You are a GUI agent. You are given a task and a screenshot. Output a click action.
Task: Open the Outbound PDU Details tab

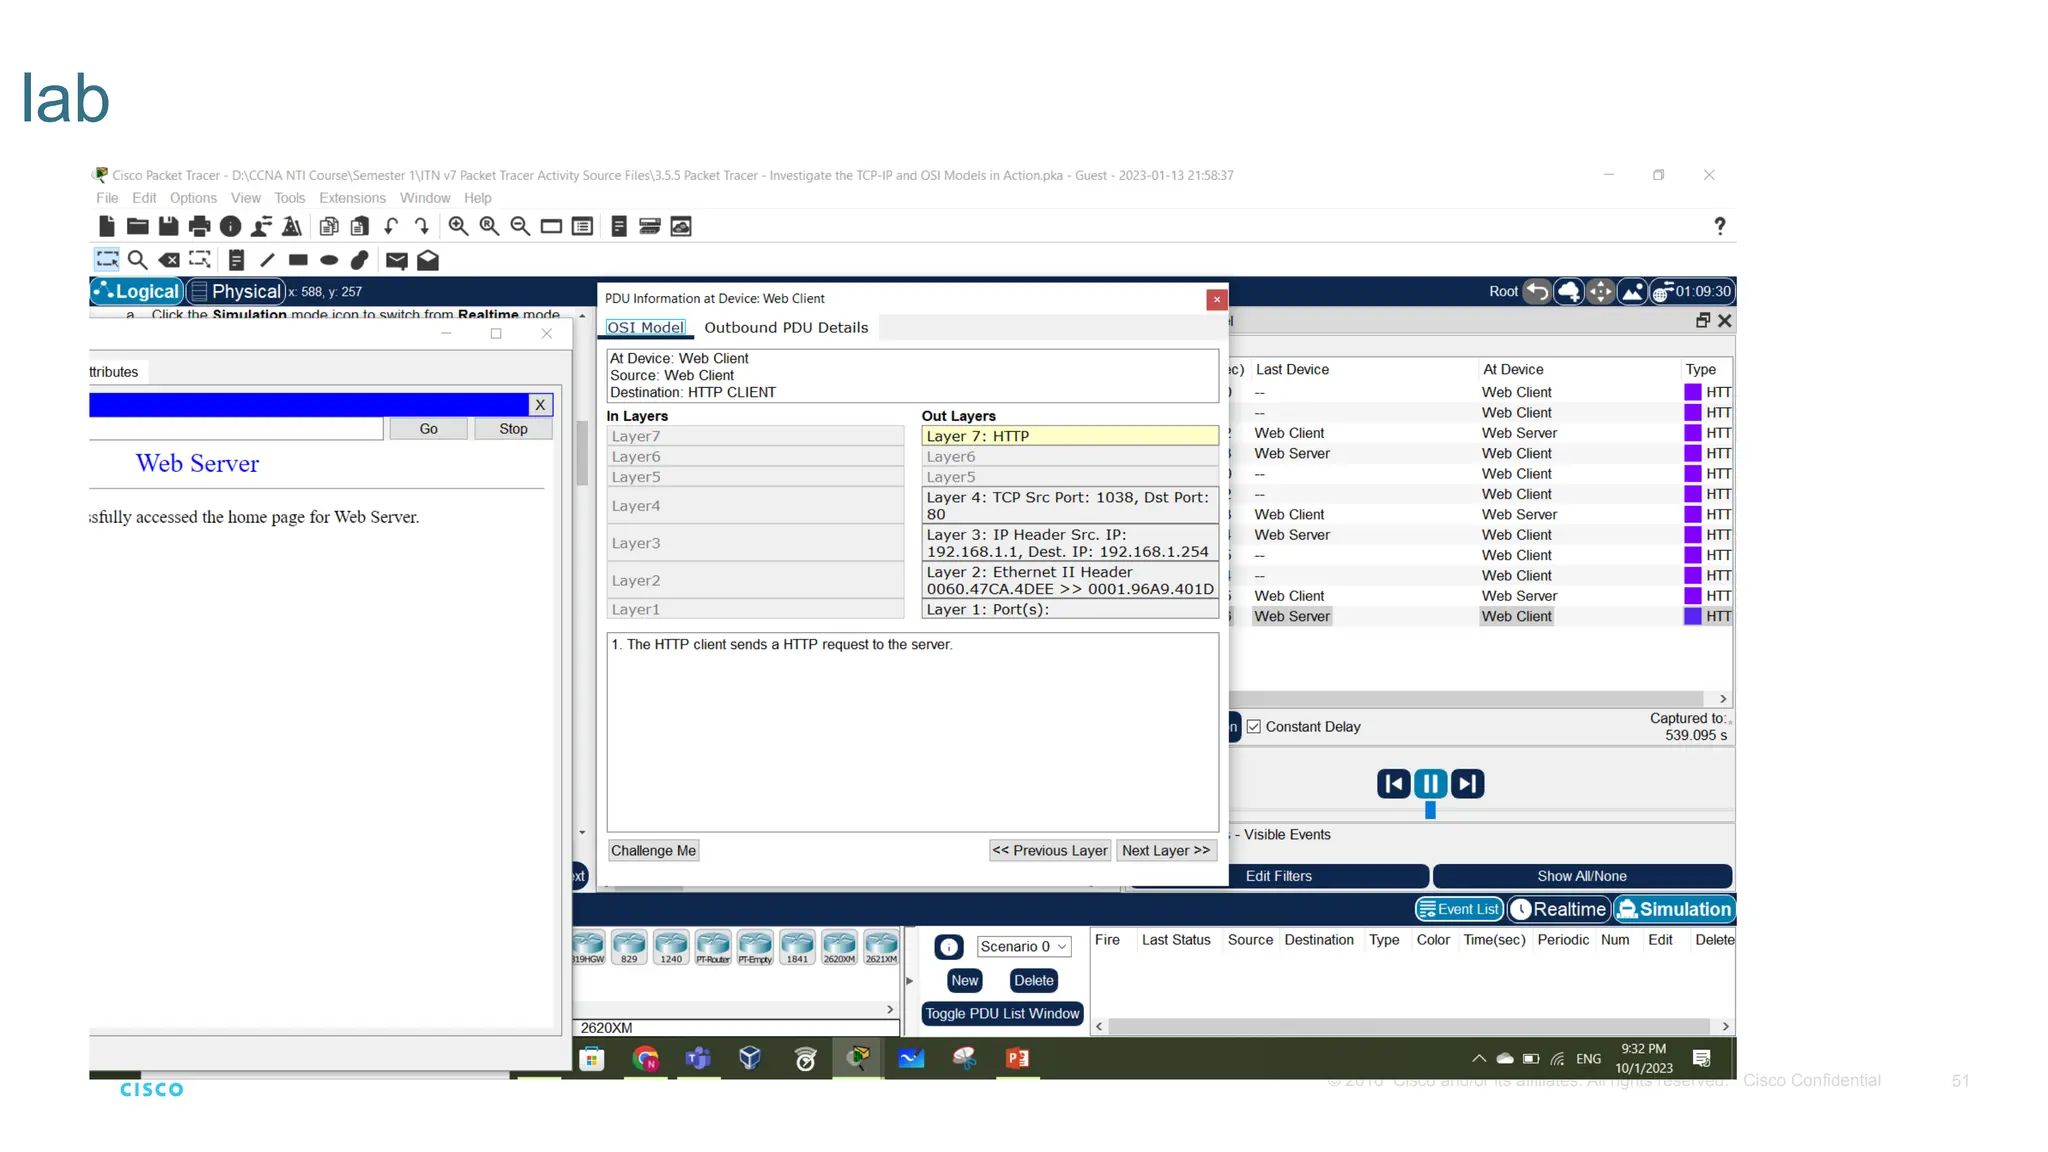click(x=786, y=328)
